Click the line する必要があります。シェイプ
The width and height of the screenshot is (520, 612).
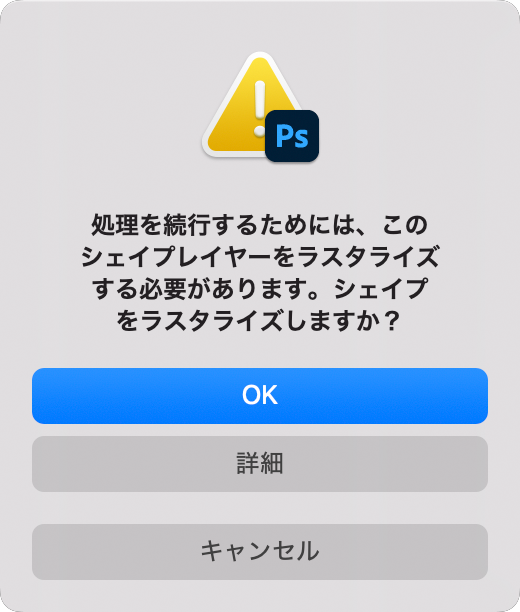260,289
